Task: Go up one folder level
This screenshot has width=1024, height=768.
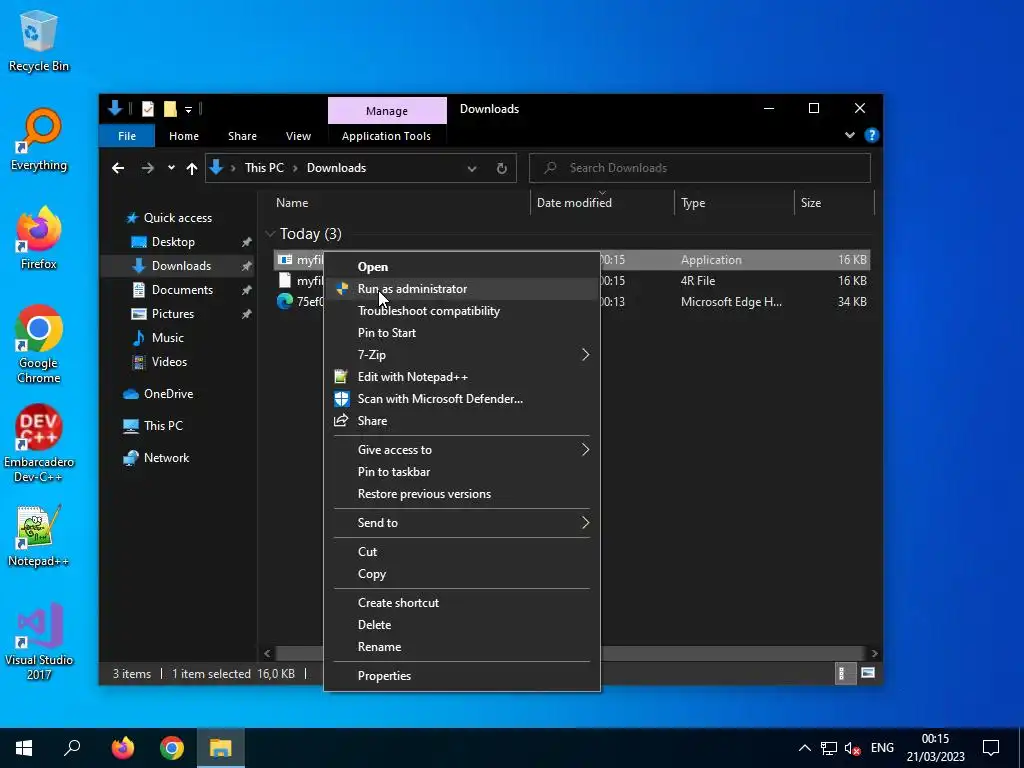Action: coord(191,168)
